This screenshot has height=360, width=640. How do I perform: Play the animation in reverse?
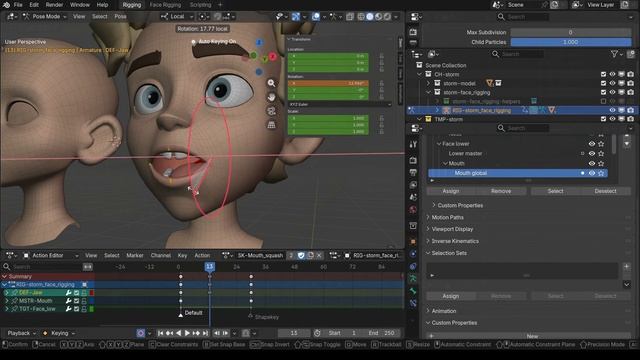178,333
